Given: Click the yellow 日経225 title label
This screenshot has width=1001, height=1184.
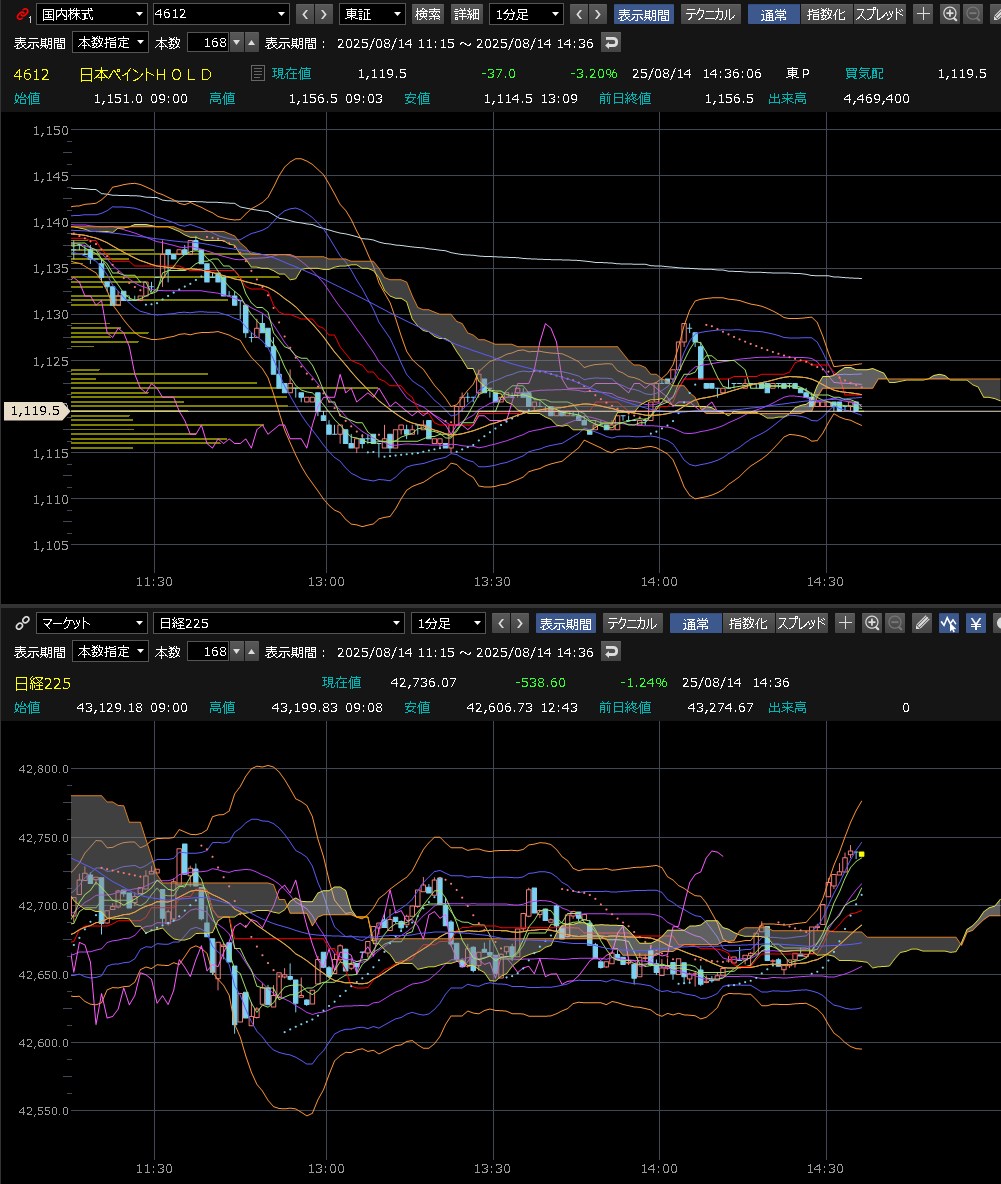Looking at the screenshot, I should [x=42, y=683].
